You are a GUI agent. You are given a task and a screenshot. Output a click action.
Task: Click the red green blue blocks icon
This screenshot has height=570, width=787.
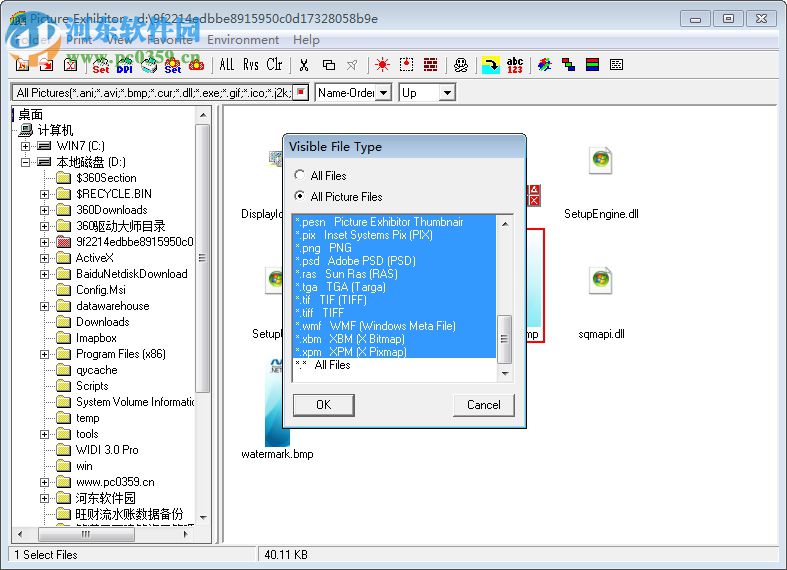[569, 64]
